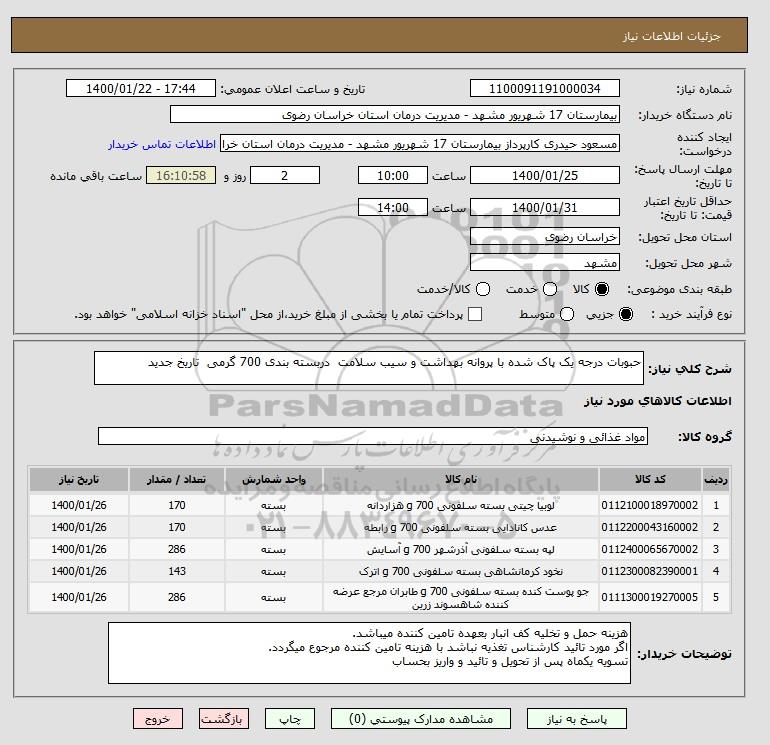Viewport: 770px width, 745px height.
Task: Click the price validity date 1400/01/31
Action: pyautogui.click(x=545, y=207)
